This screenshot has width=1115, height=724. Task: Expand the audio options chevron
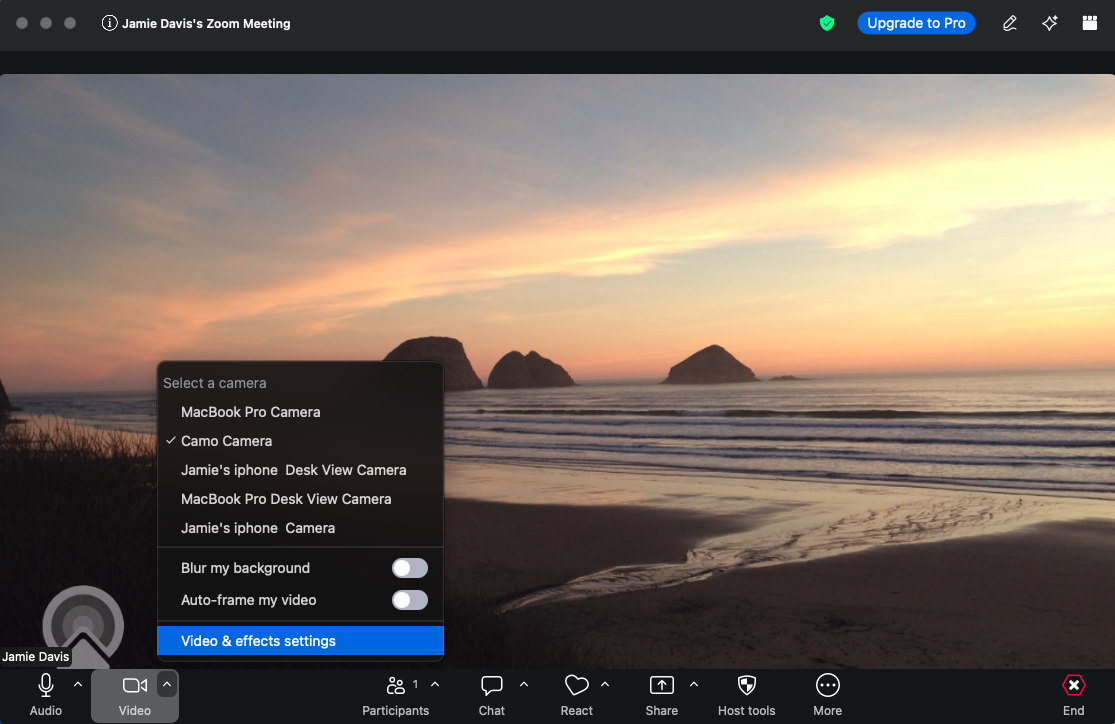(78, 685)
